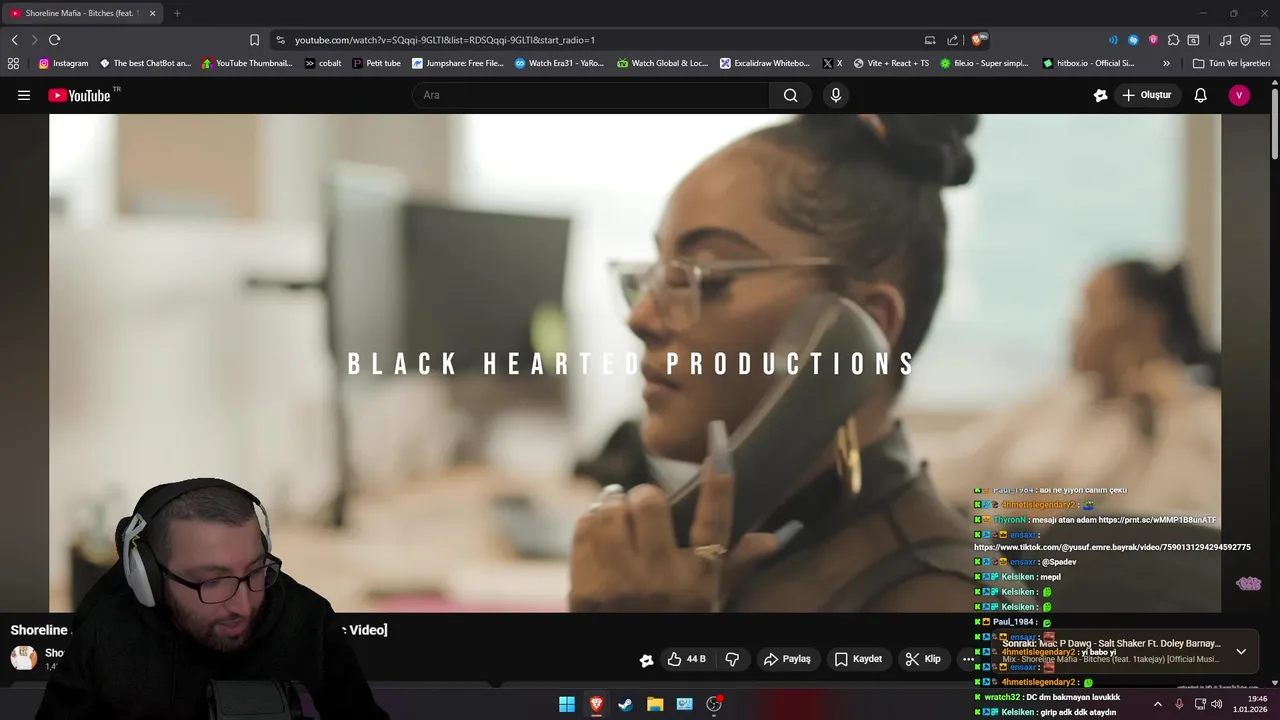Screen dimensions: 1280x720
Task: Open the sparkle icon beside Oluştur
Action: click(1100, 95)
